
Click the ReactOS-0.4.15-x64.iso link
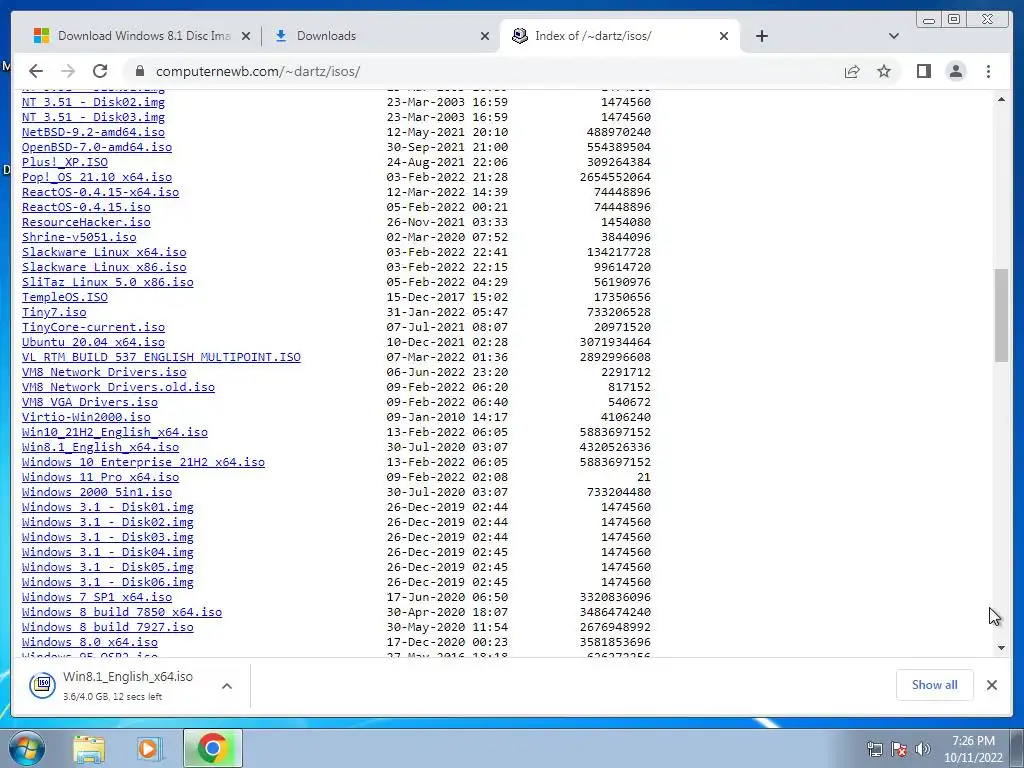pos(101,192)
